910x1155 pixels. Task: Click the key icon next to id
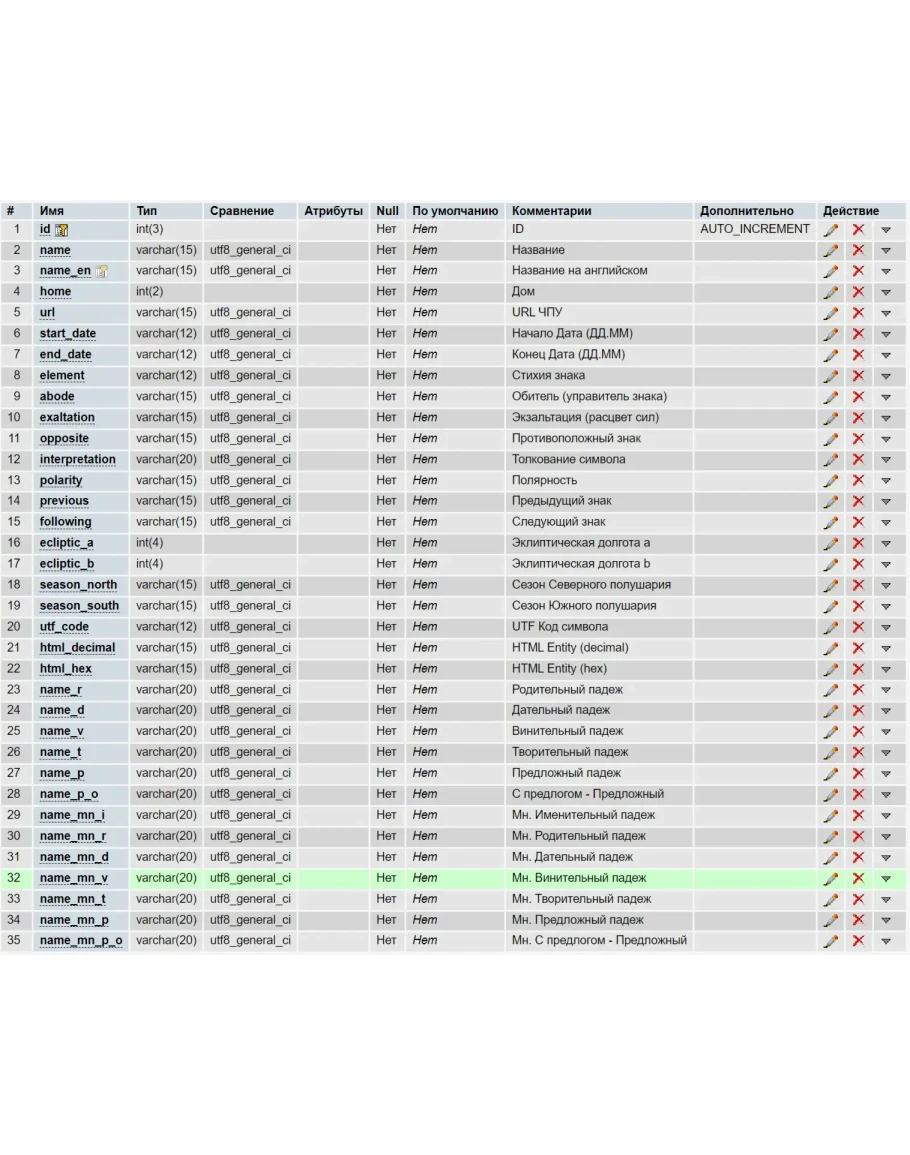coord(62,230)
